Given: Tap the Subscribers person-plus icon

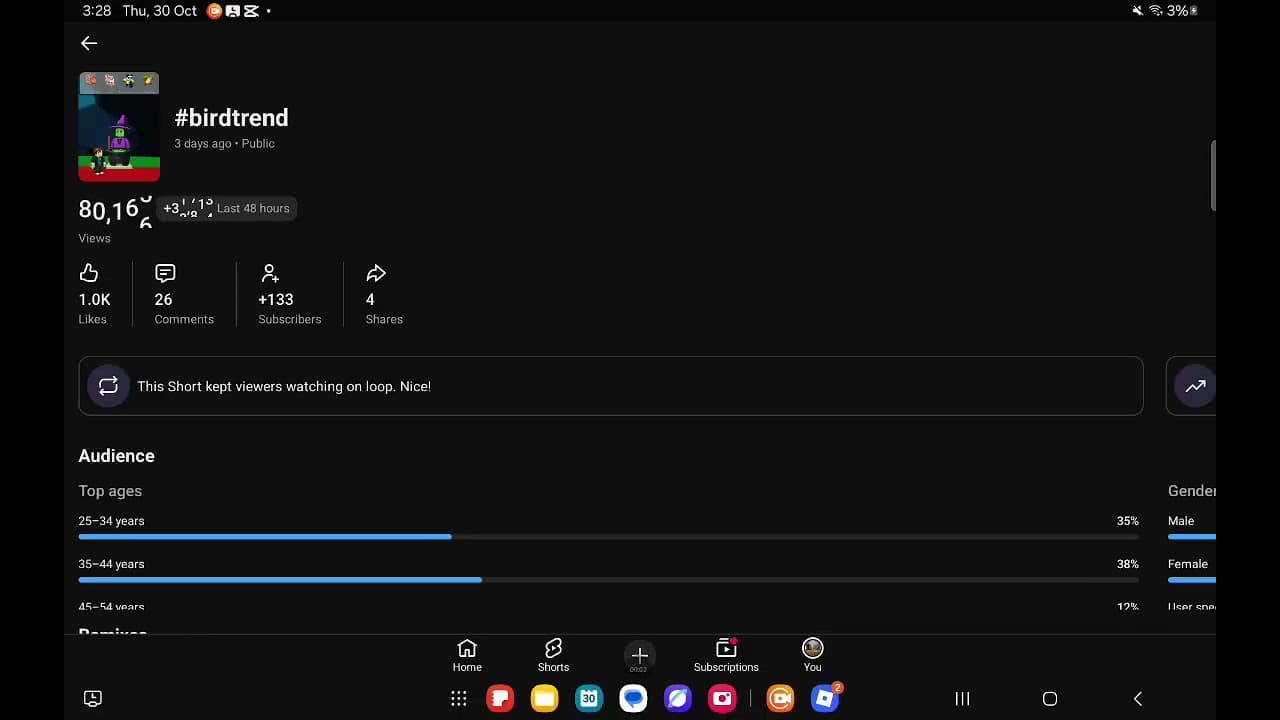Looking at the screenshot, I should coord(270,273).
